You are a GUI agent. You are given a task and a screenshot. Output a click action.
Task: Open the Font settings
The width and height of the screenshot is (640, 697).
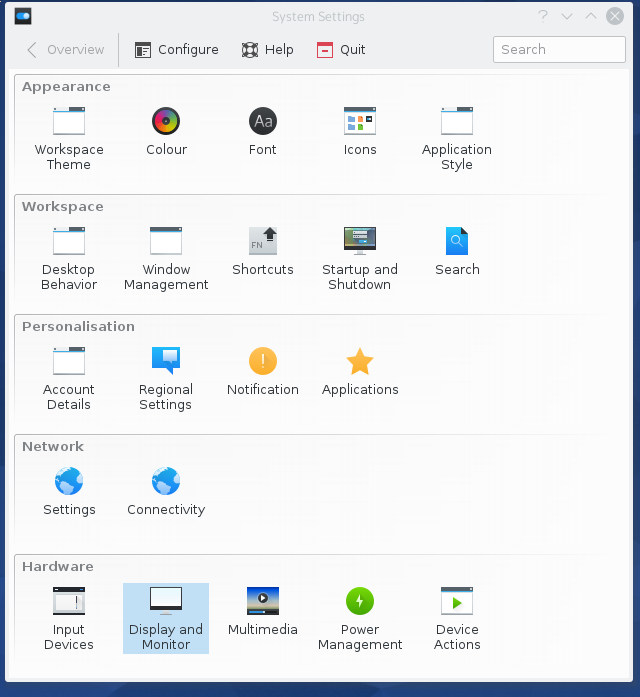263,131
